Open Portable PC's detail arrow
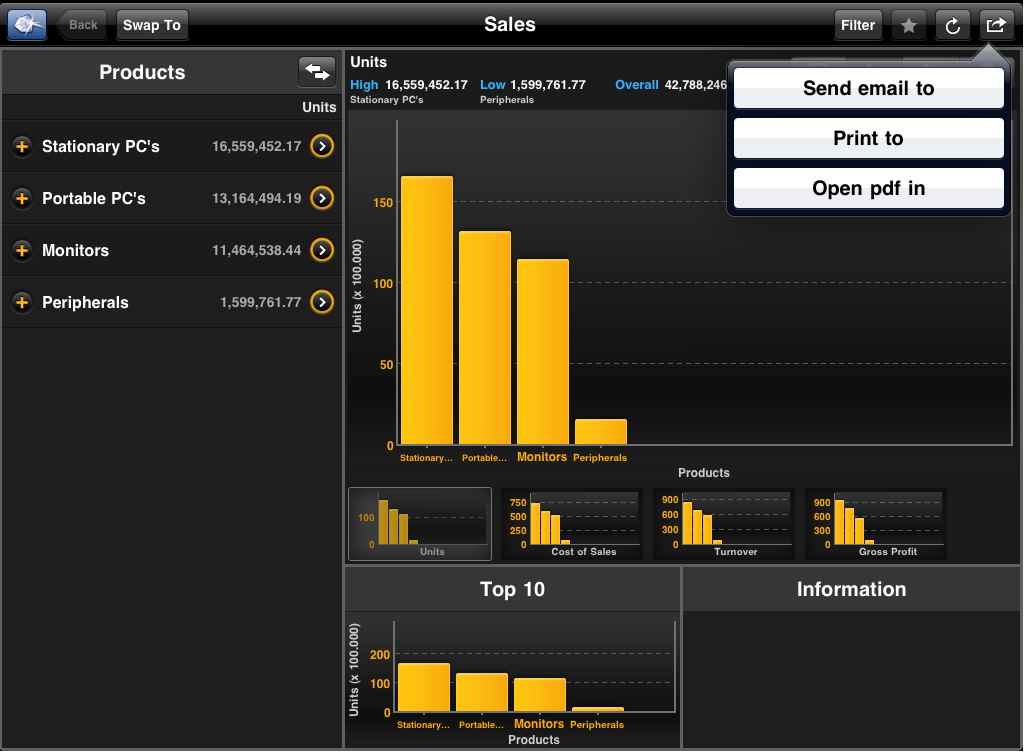This screenshot has width=1024, height=752. click(321, 198)
